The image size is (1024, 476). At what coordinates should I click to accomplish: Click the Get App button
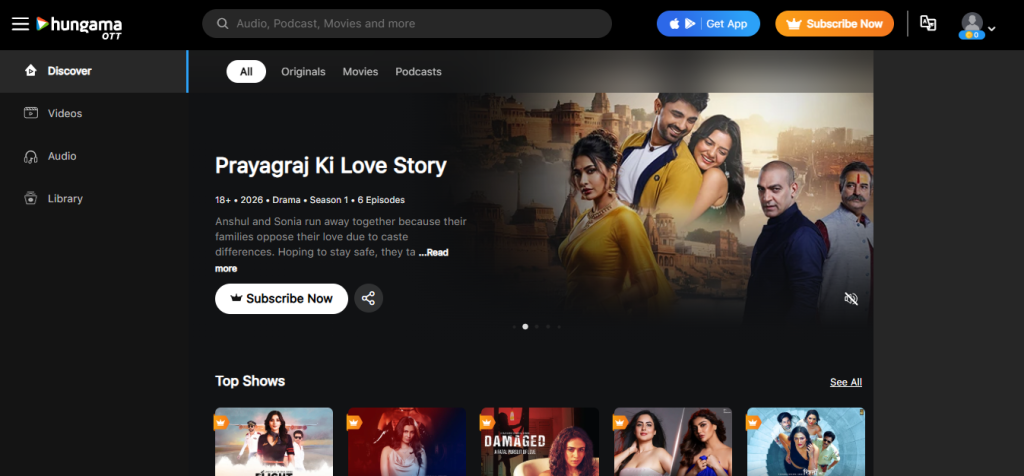pyautogui.click(x=708, y=24)
